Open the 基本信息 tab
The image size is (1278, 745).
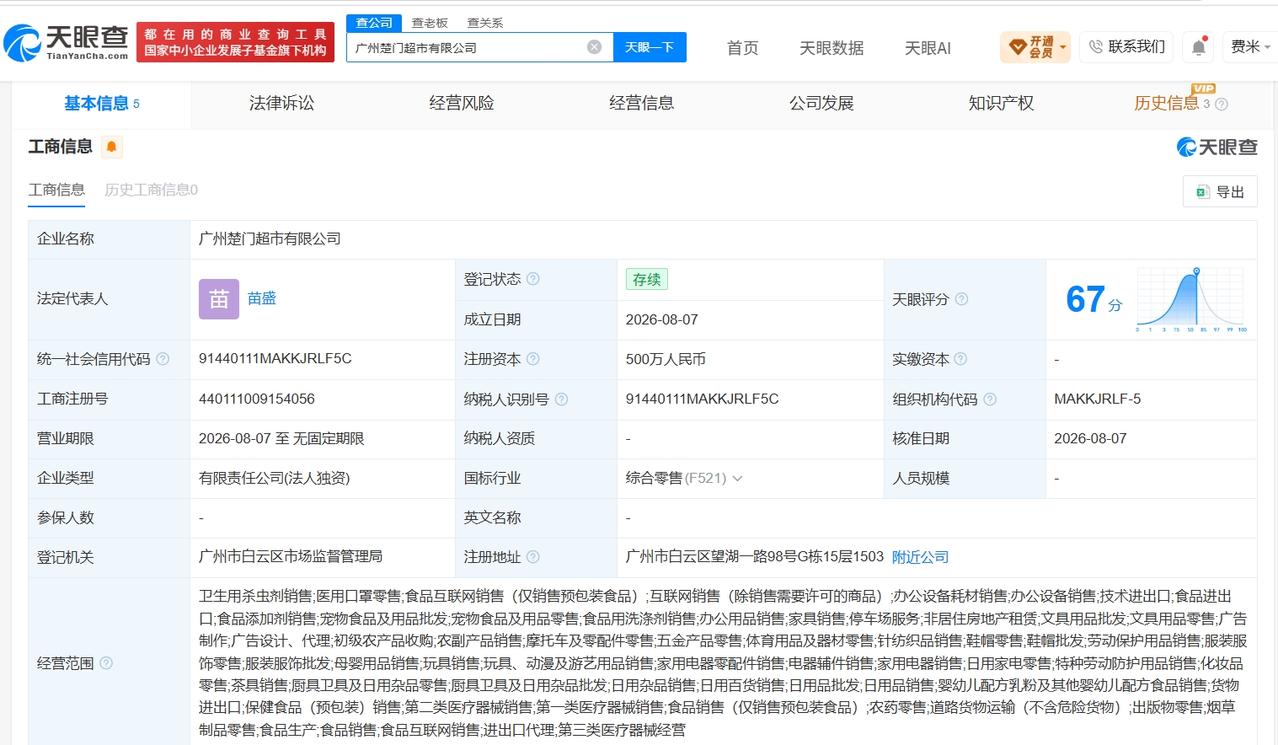pos(101,103)
